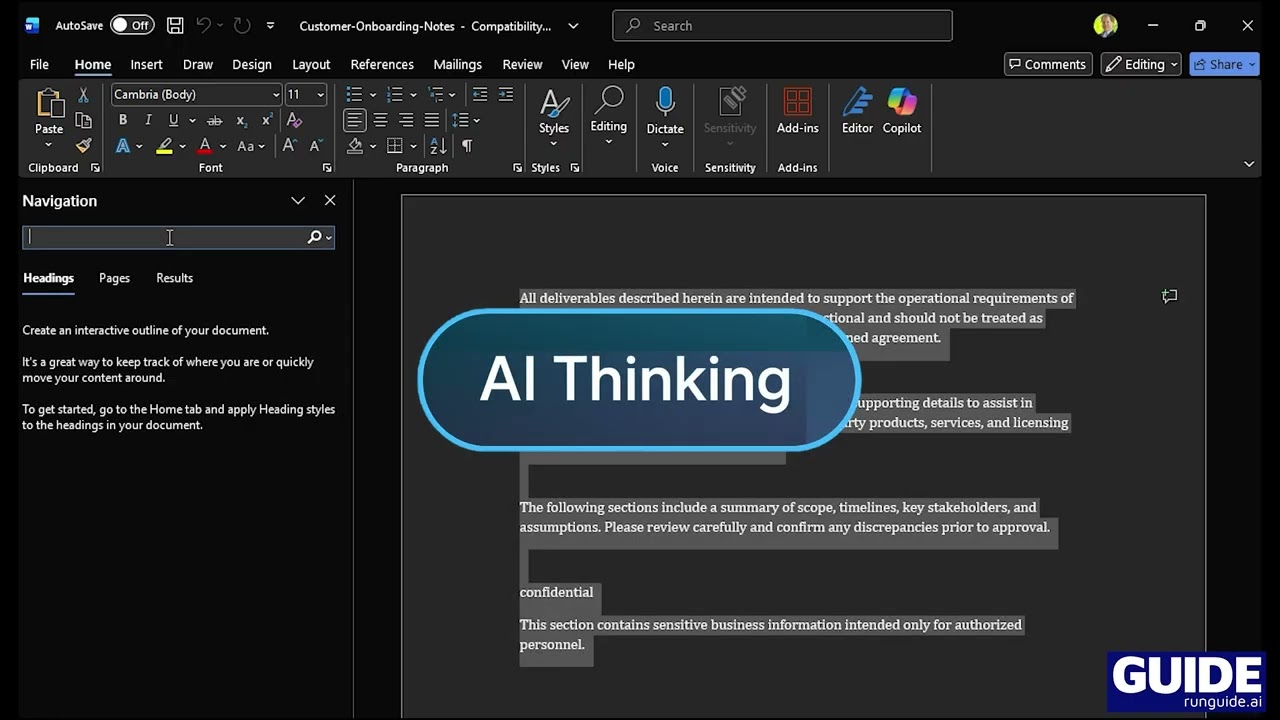Screen dimensions: 1280x720
Task: Expand numbering list options arrow
Action: (x=413, y=94)
